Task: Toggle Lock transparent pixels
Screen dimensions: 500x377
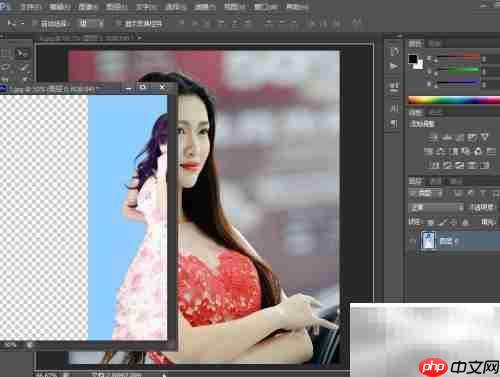Action: click(431, 222)
